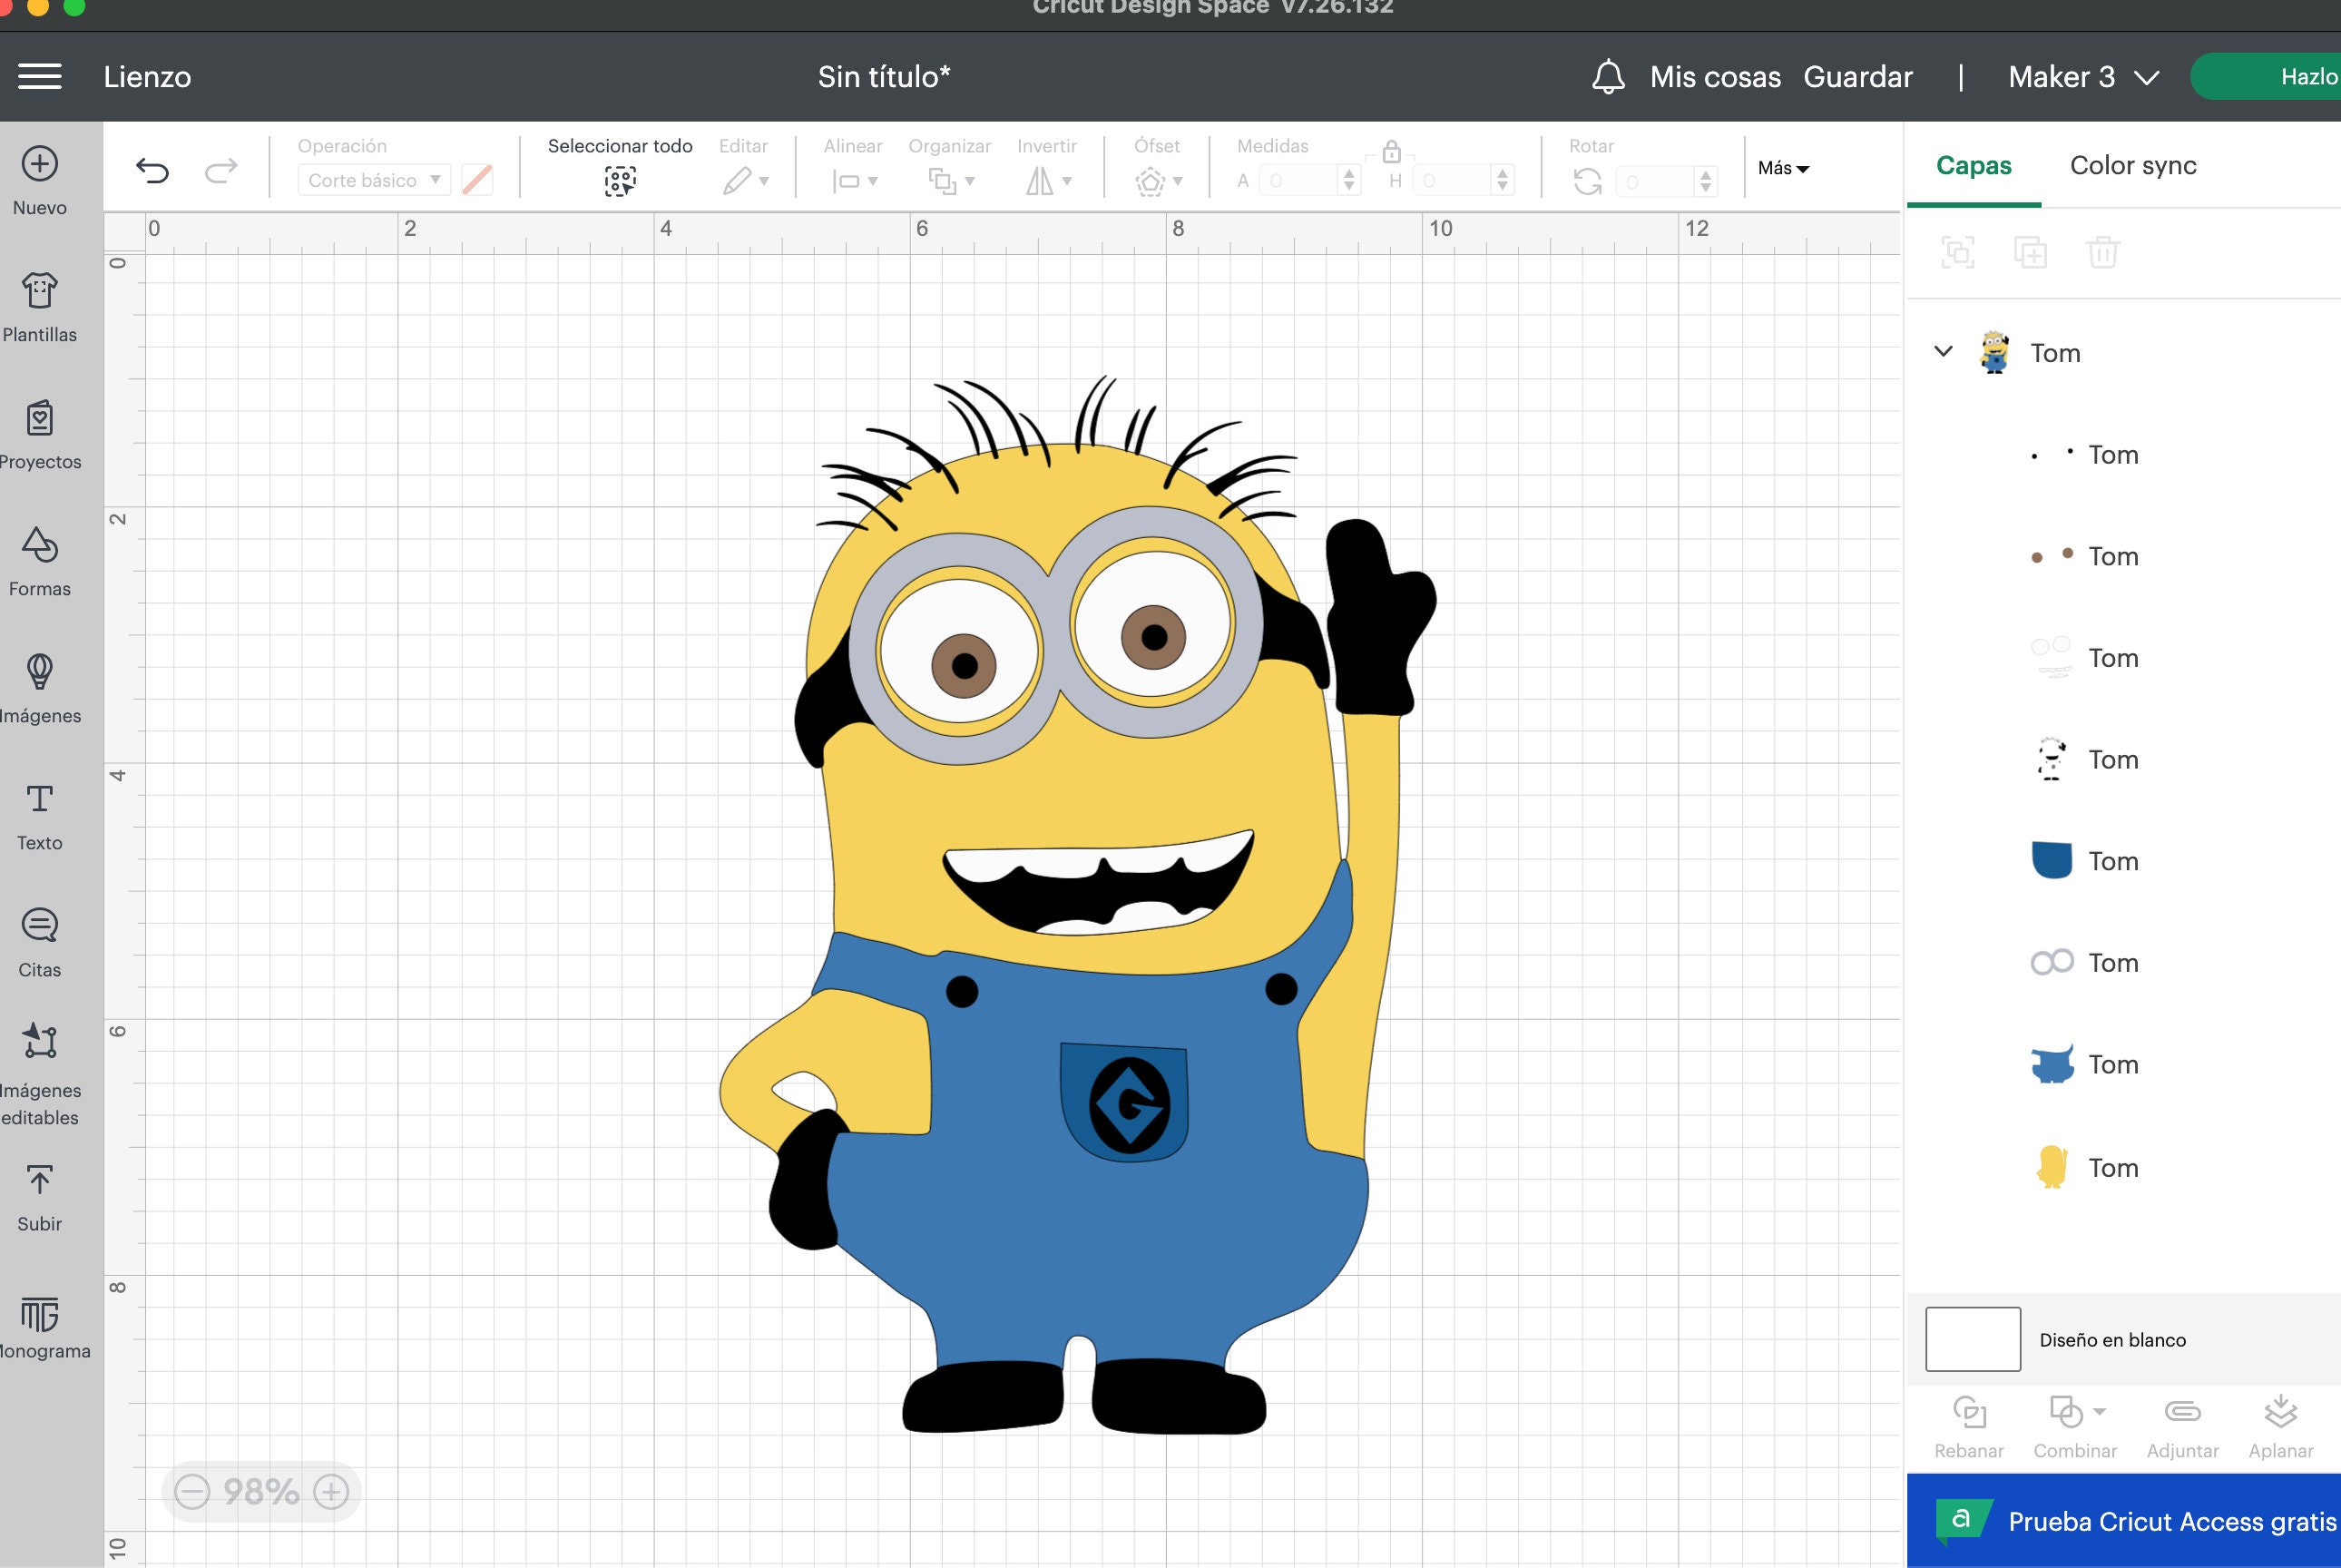Screen dimensions: 2341x1568
Task: Select the Monograma tool
Action: (39, 1322)
